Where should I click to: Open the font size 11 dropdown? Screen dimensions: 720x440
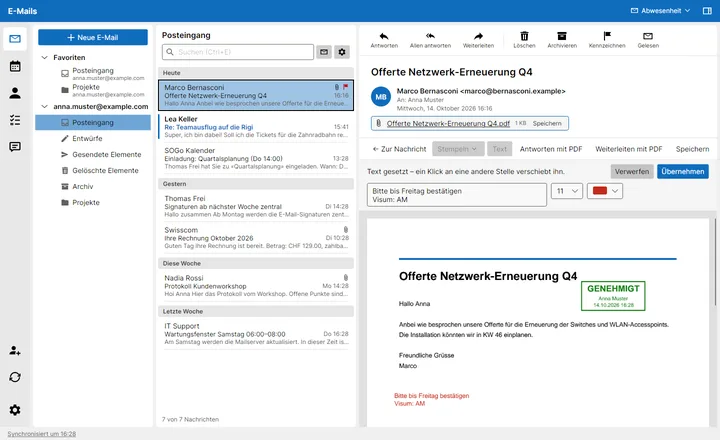(x=567, y=191)
